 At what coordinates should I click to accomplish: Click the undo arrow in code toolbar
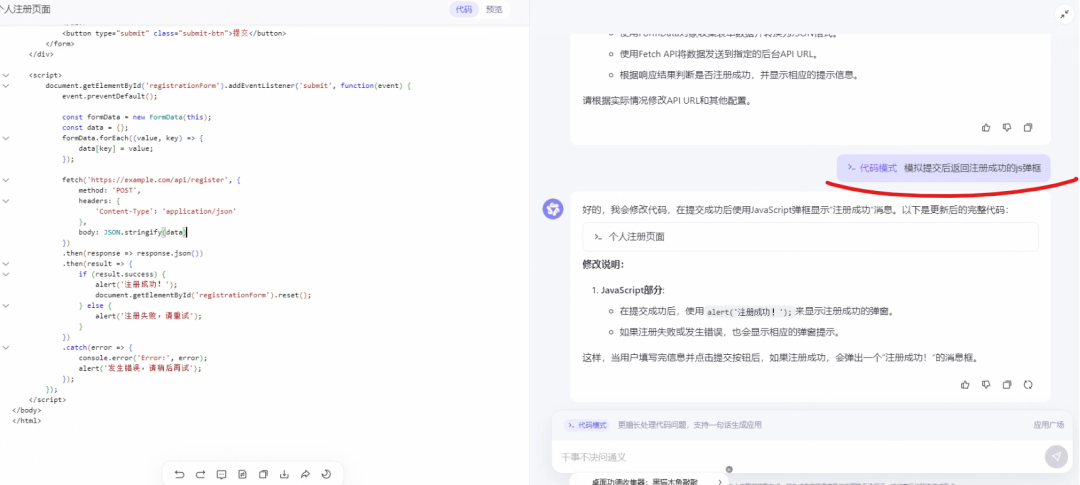(x=180, y=474)
